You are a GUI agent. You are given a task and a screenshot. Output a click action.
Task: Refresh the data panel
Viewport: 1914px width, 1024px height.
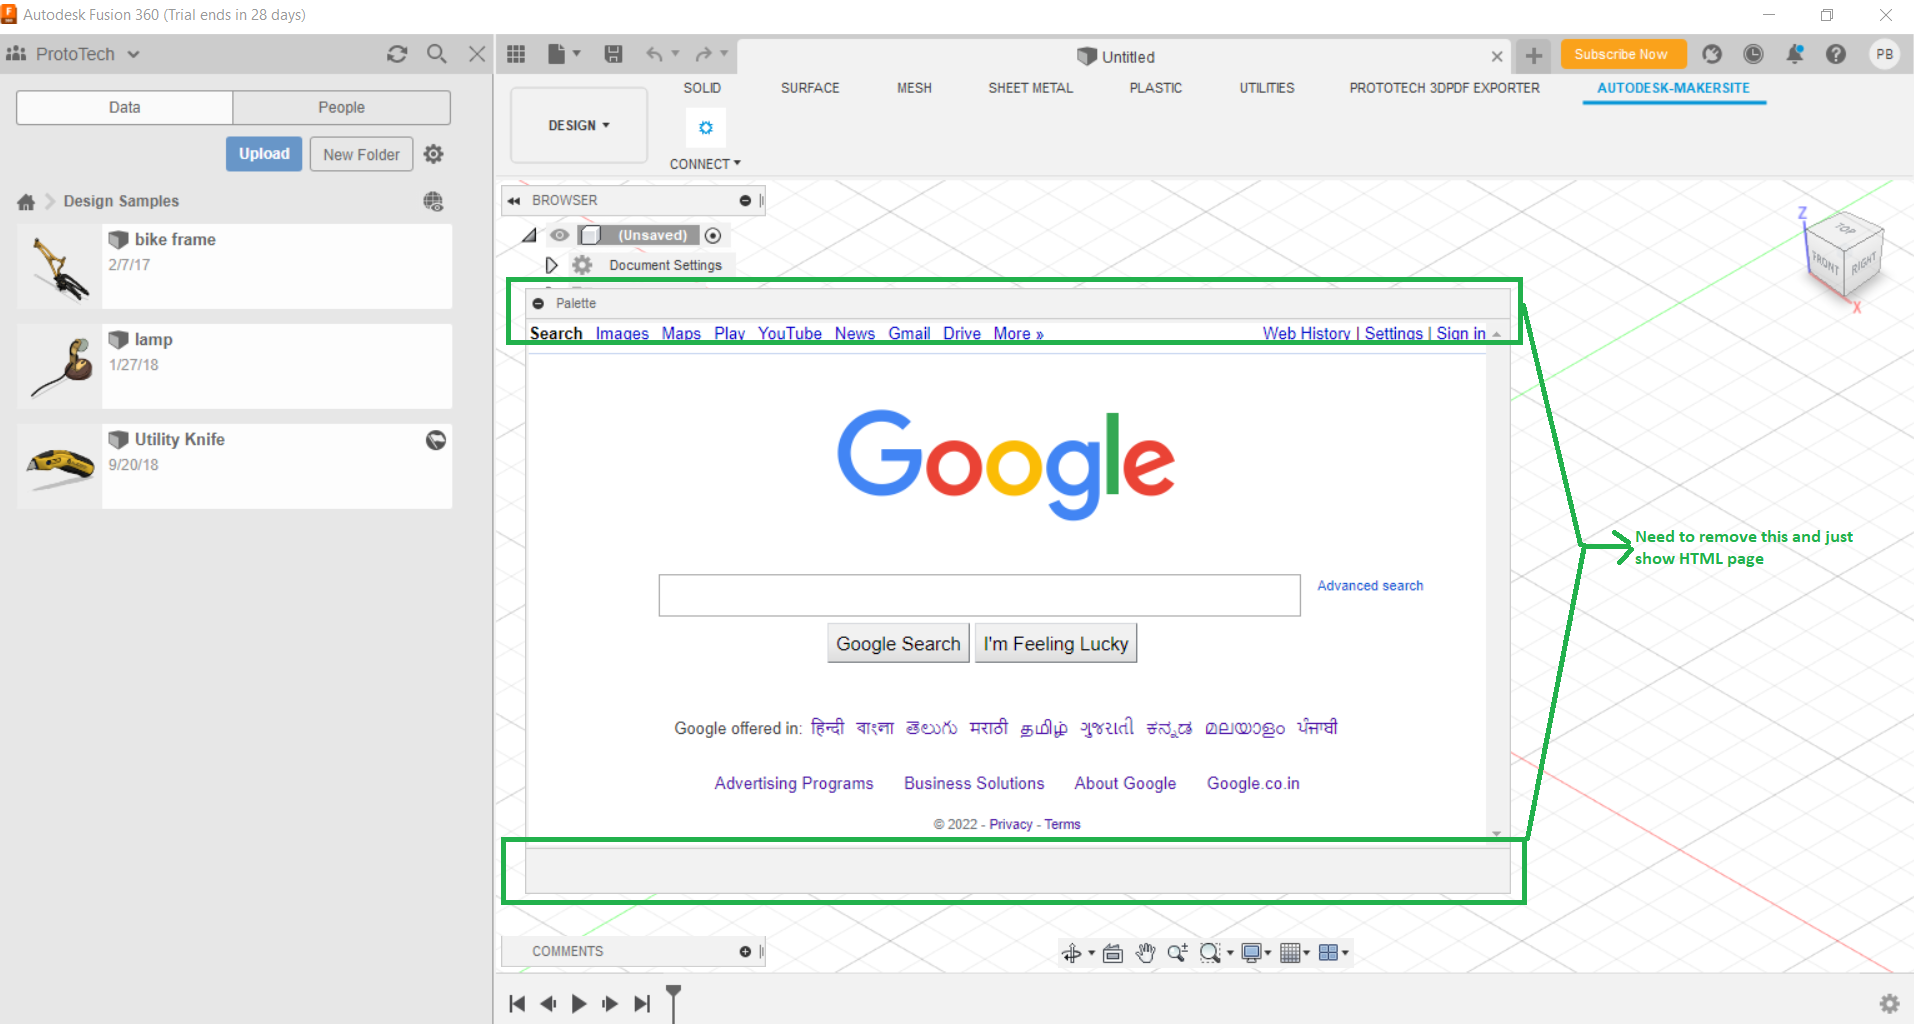[397, 54]
